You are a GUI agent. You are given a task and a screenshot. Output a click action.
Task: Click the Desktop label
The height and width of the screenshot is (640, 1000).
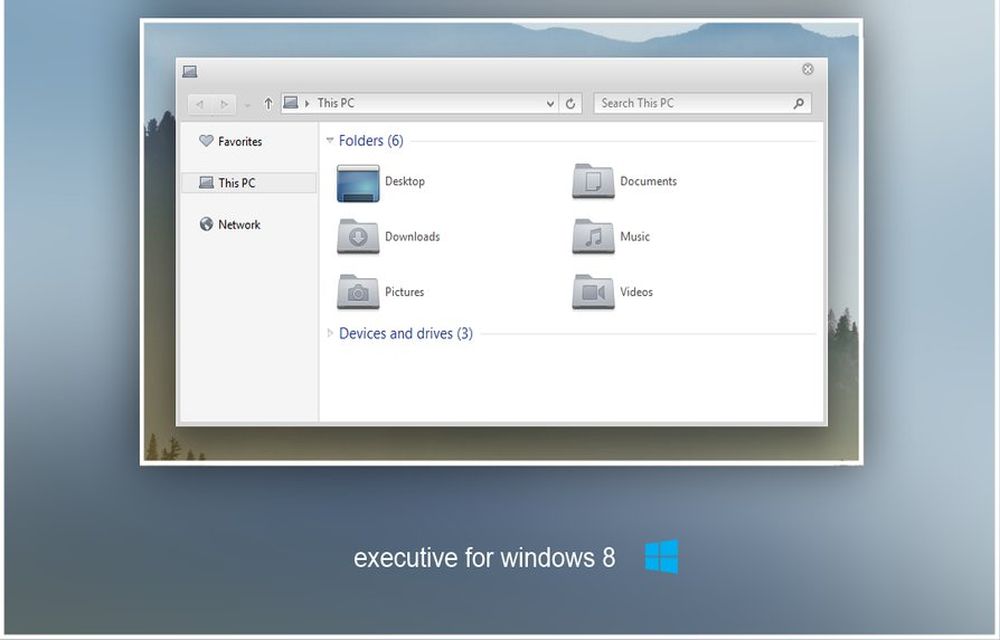(405, 181)
